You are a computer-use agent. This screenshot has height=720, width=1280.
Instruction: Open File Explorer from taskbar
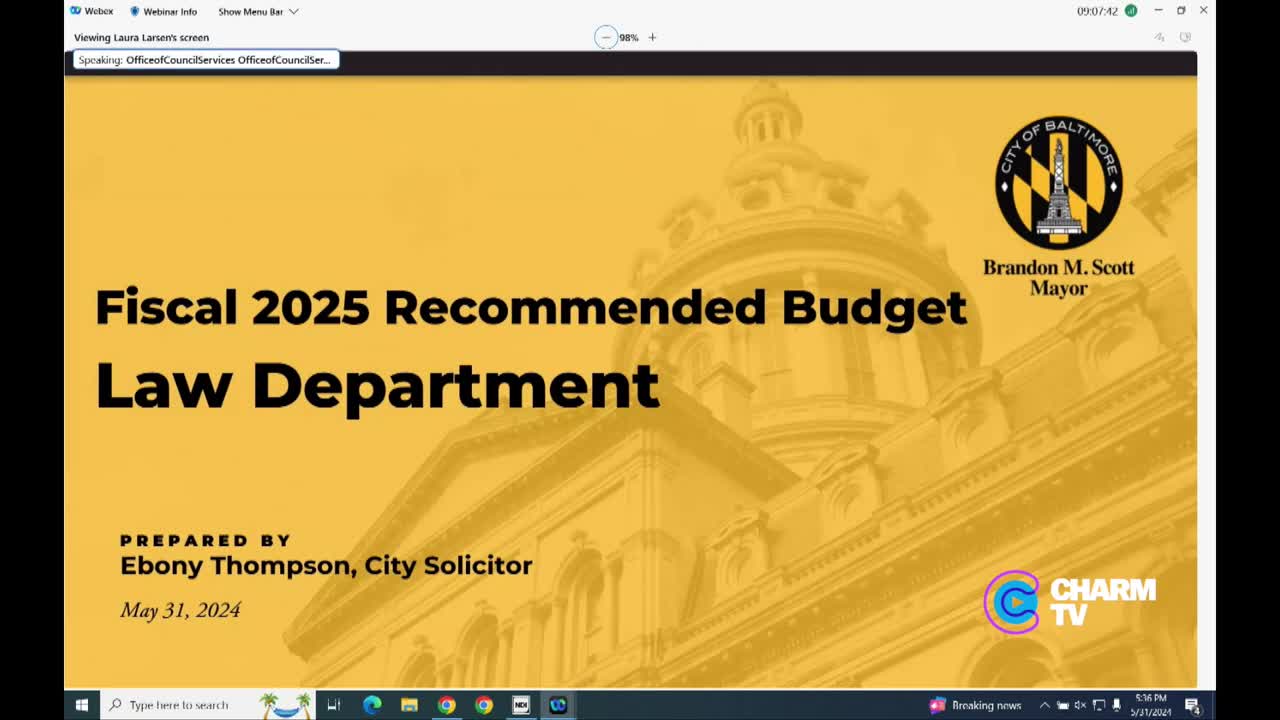pyautogui.click(x=409, y=705)
